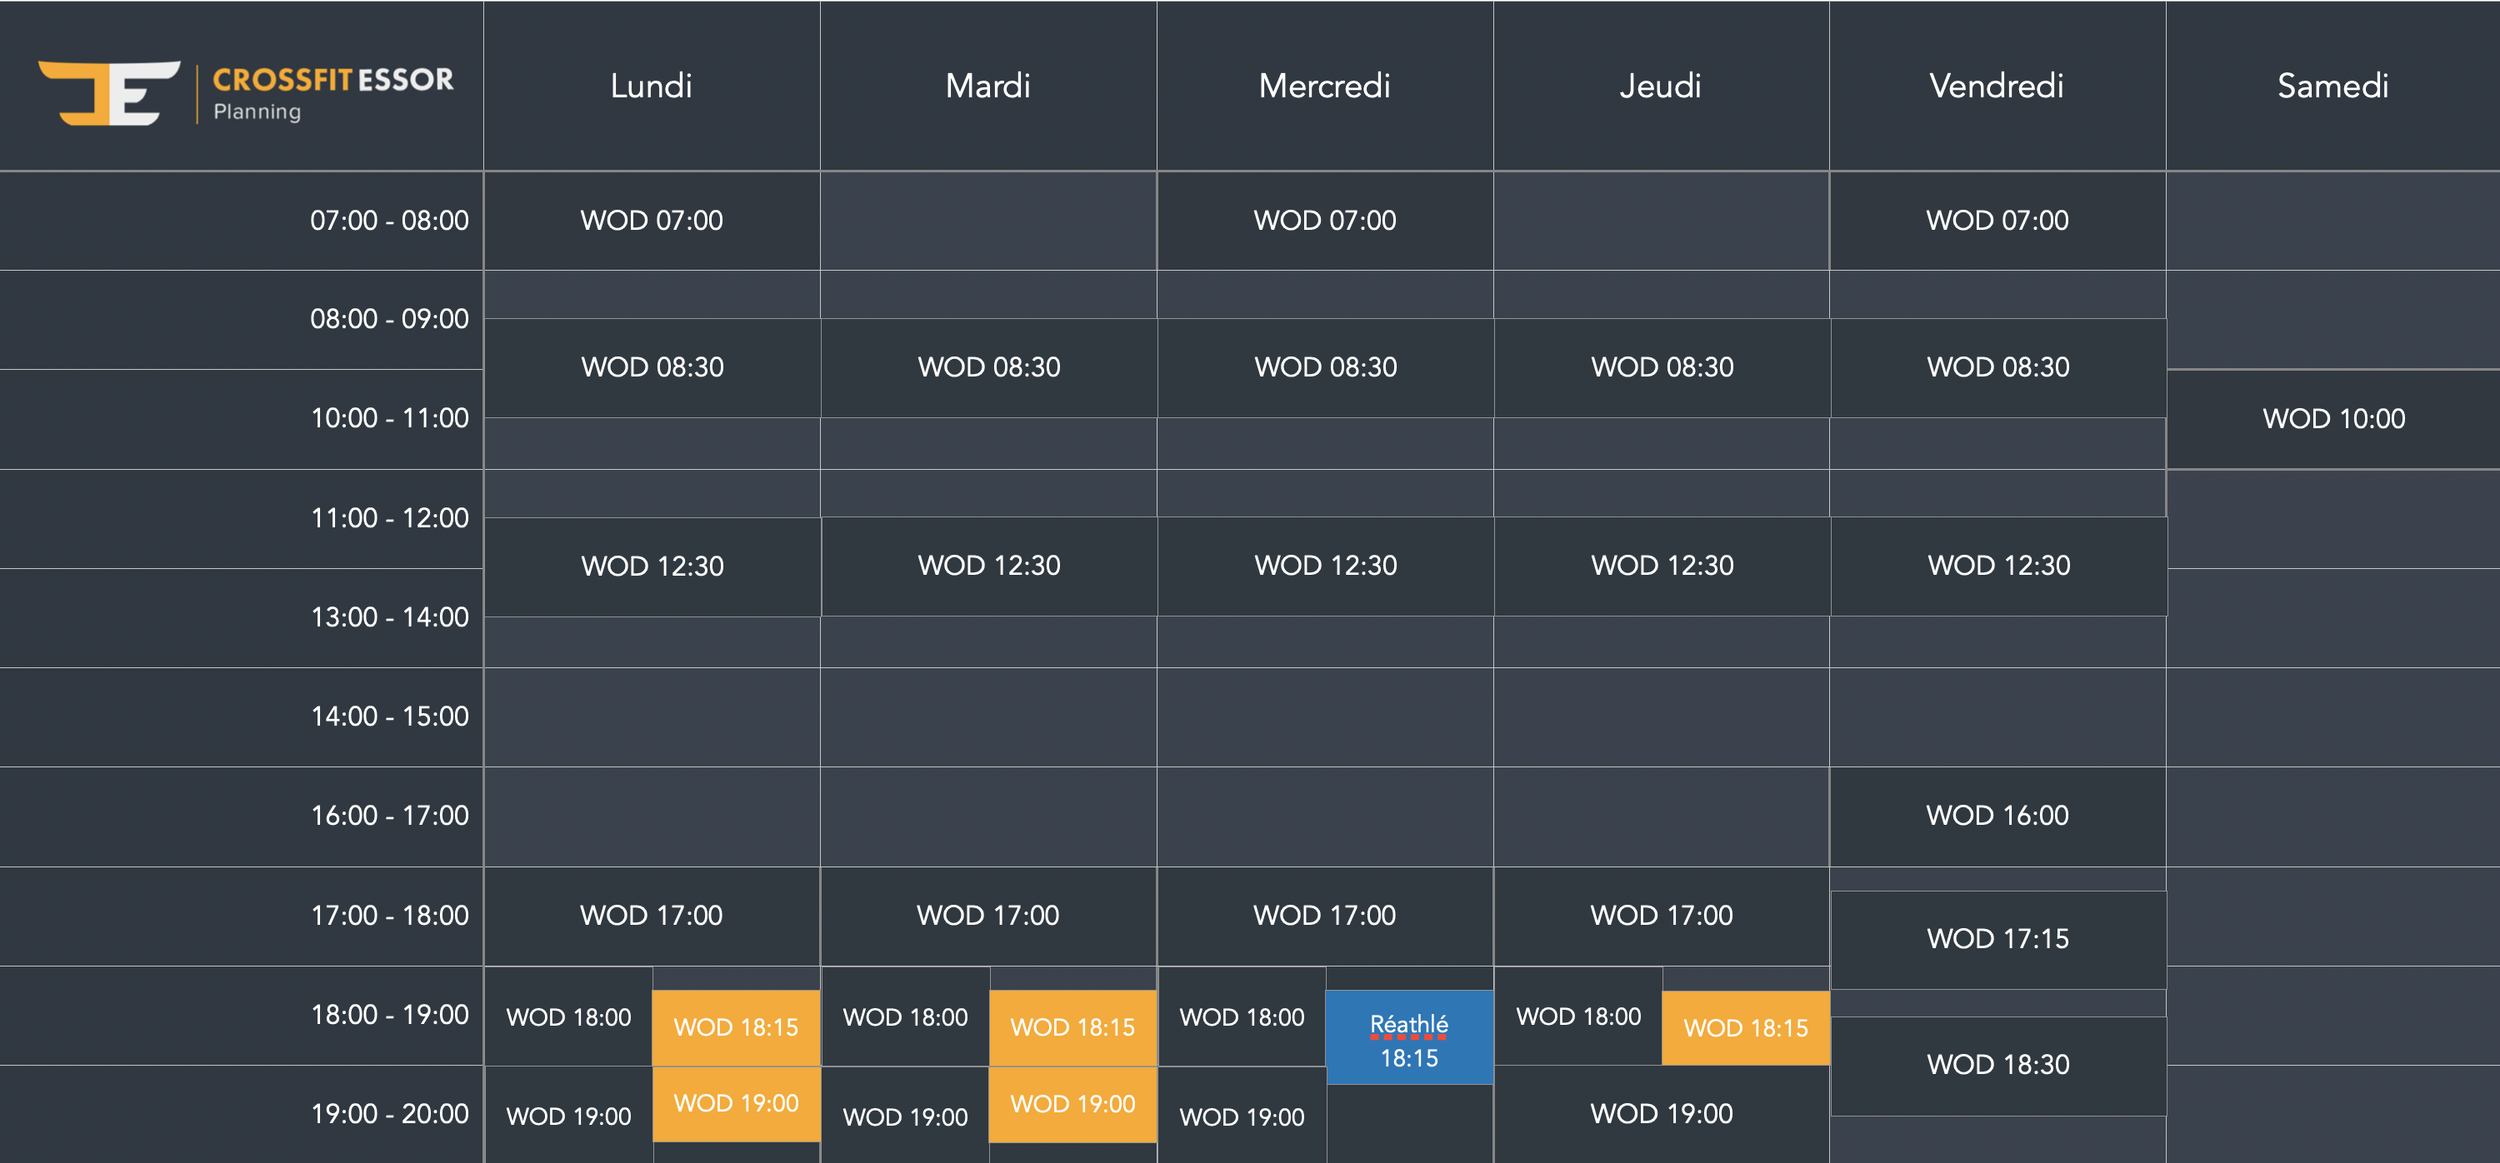Click the 14:00 - 15:00 time row label
The height and width of the screenshot is (1163, 2500).
[x=389, y=717]
